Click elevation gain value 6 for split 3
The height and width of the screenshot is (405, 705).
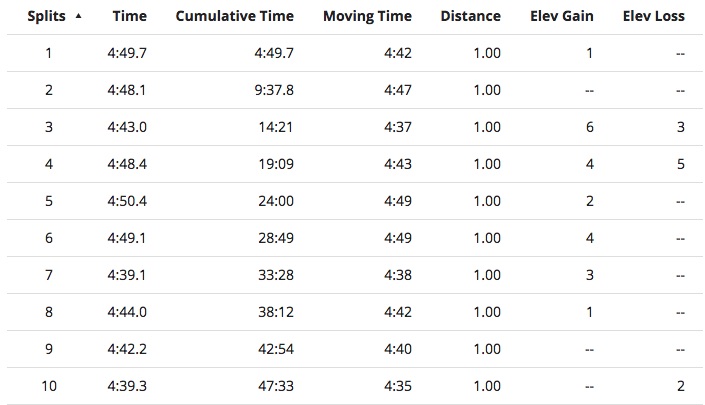590,127
